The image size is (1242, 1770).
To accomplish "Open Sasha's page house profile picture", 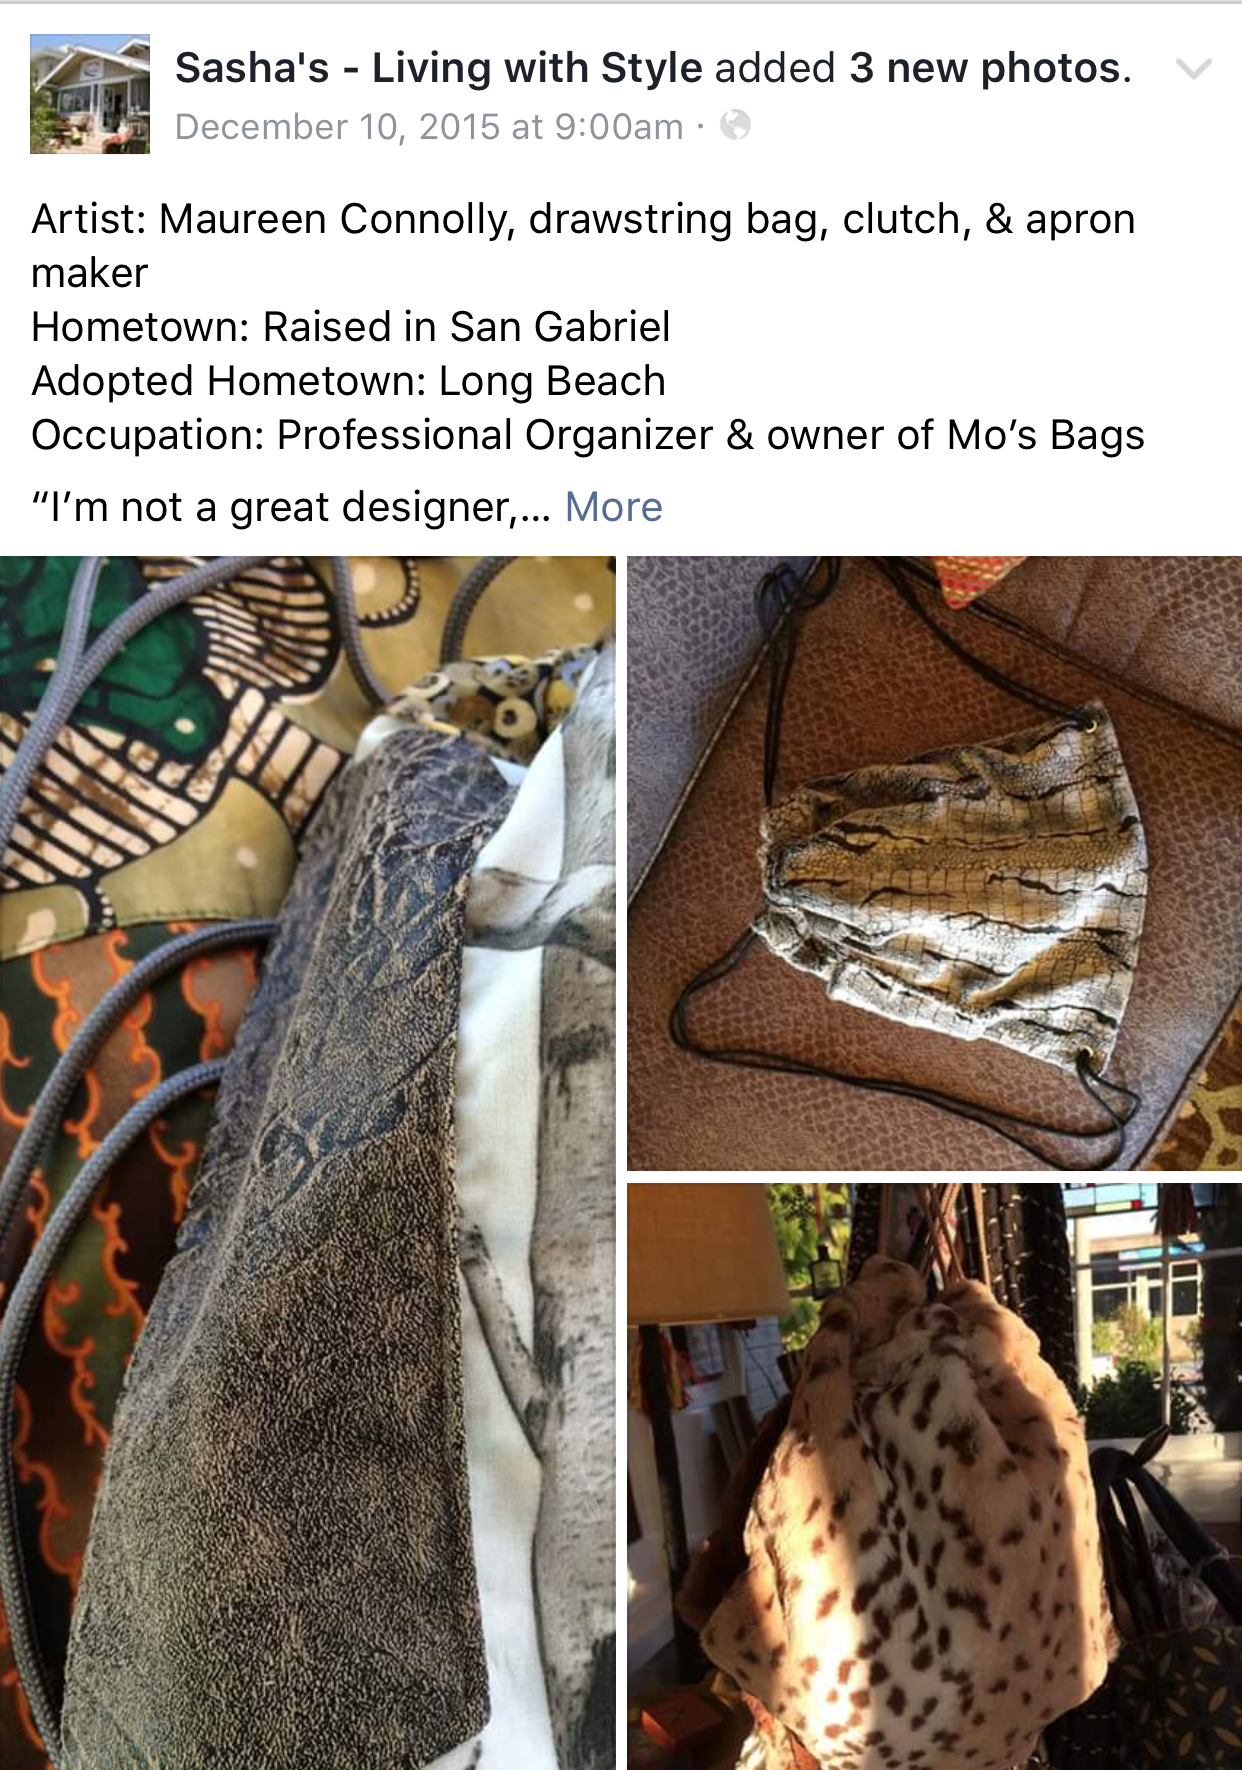I will tap(90, 94).
